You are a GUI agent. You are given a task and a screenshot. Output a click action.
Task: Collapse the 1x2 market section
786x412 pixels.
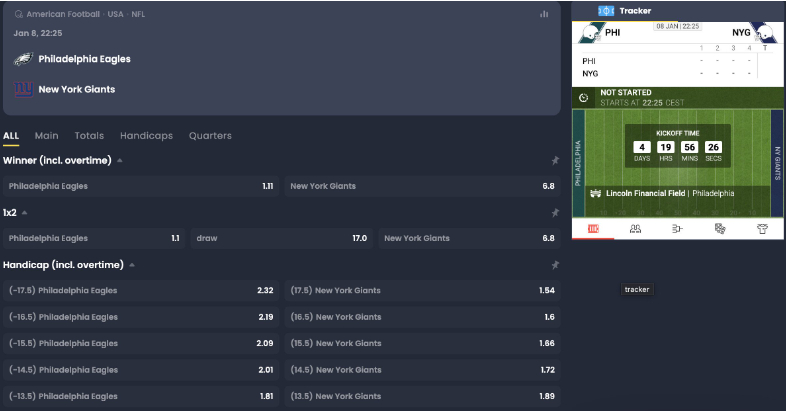(x=25, y=213)
